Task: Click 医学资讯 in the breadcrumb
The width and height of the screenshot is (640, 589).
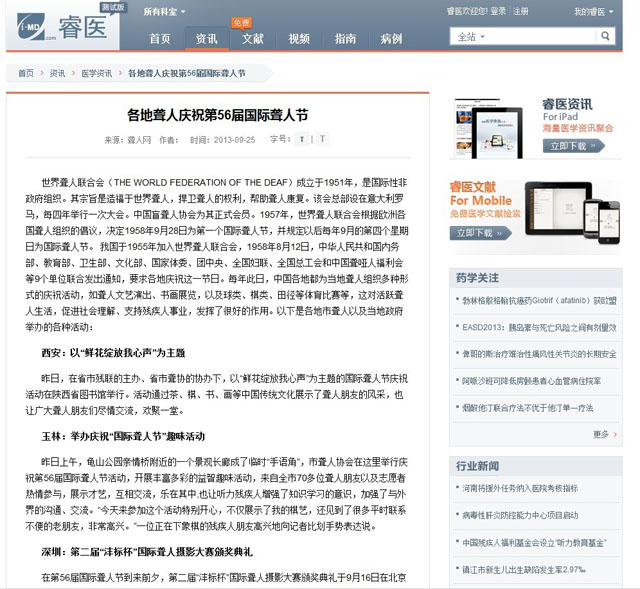Action: (96, 73)
